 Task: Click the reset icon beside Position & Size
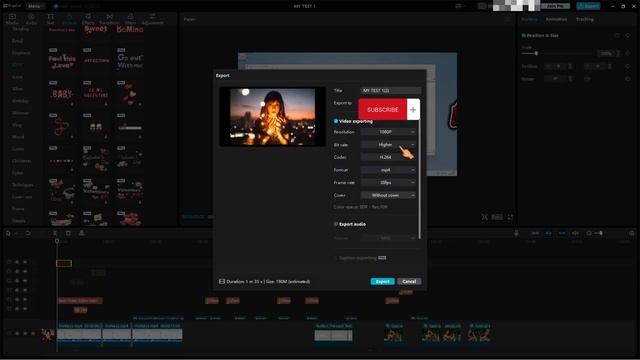pyautogui.click(x=618, y=36)
